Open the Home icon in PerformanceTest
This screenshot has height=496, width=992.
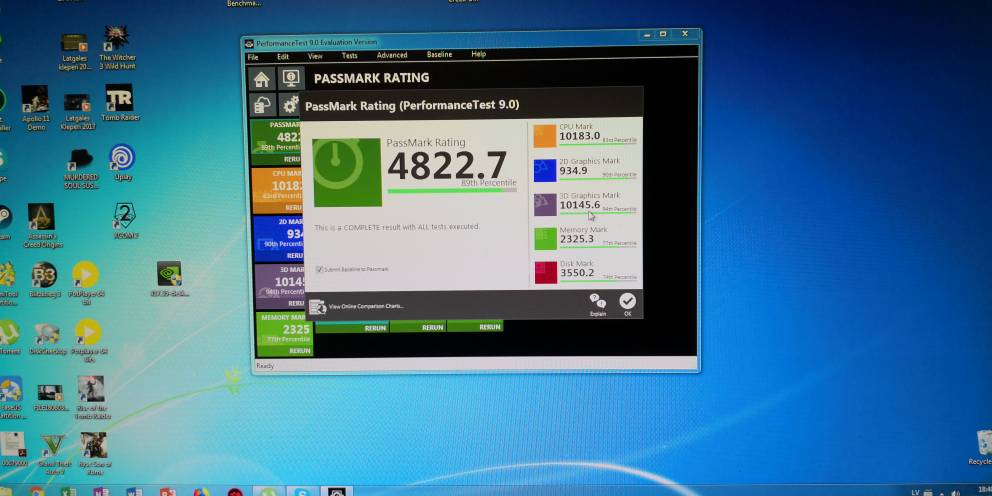click(x=262, y=79)
